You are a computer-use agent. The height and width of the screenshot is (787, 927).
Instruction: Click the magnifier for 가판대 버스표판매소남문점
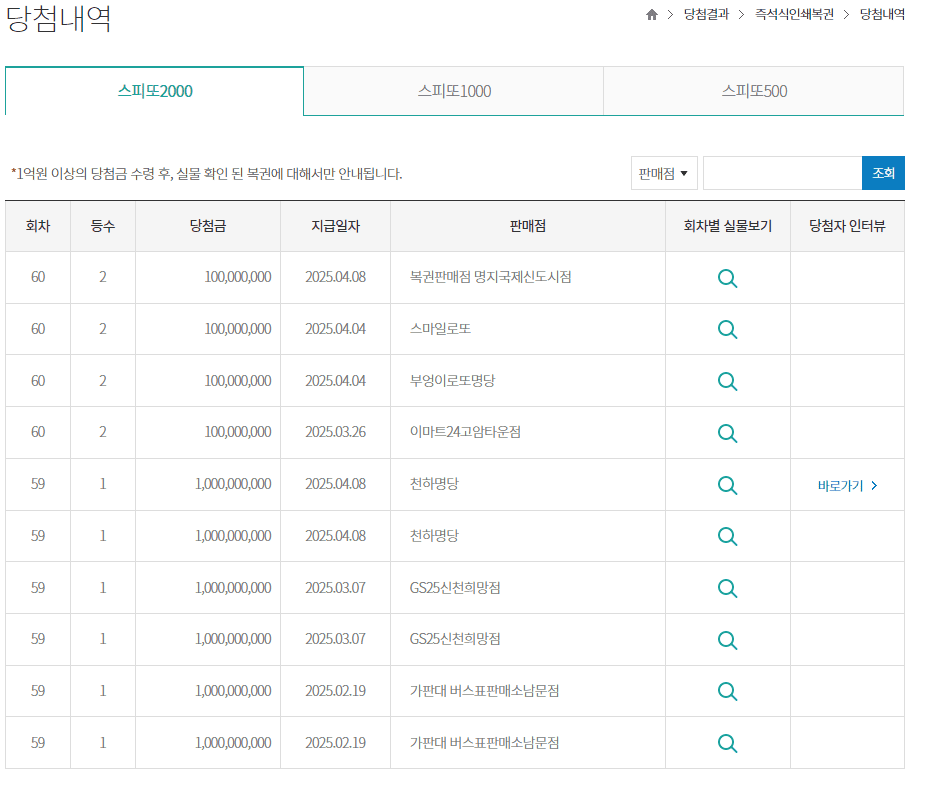(x=727, y=690)
